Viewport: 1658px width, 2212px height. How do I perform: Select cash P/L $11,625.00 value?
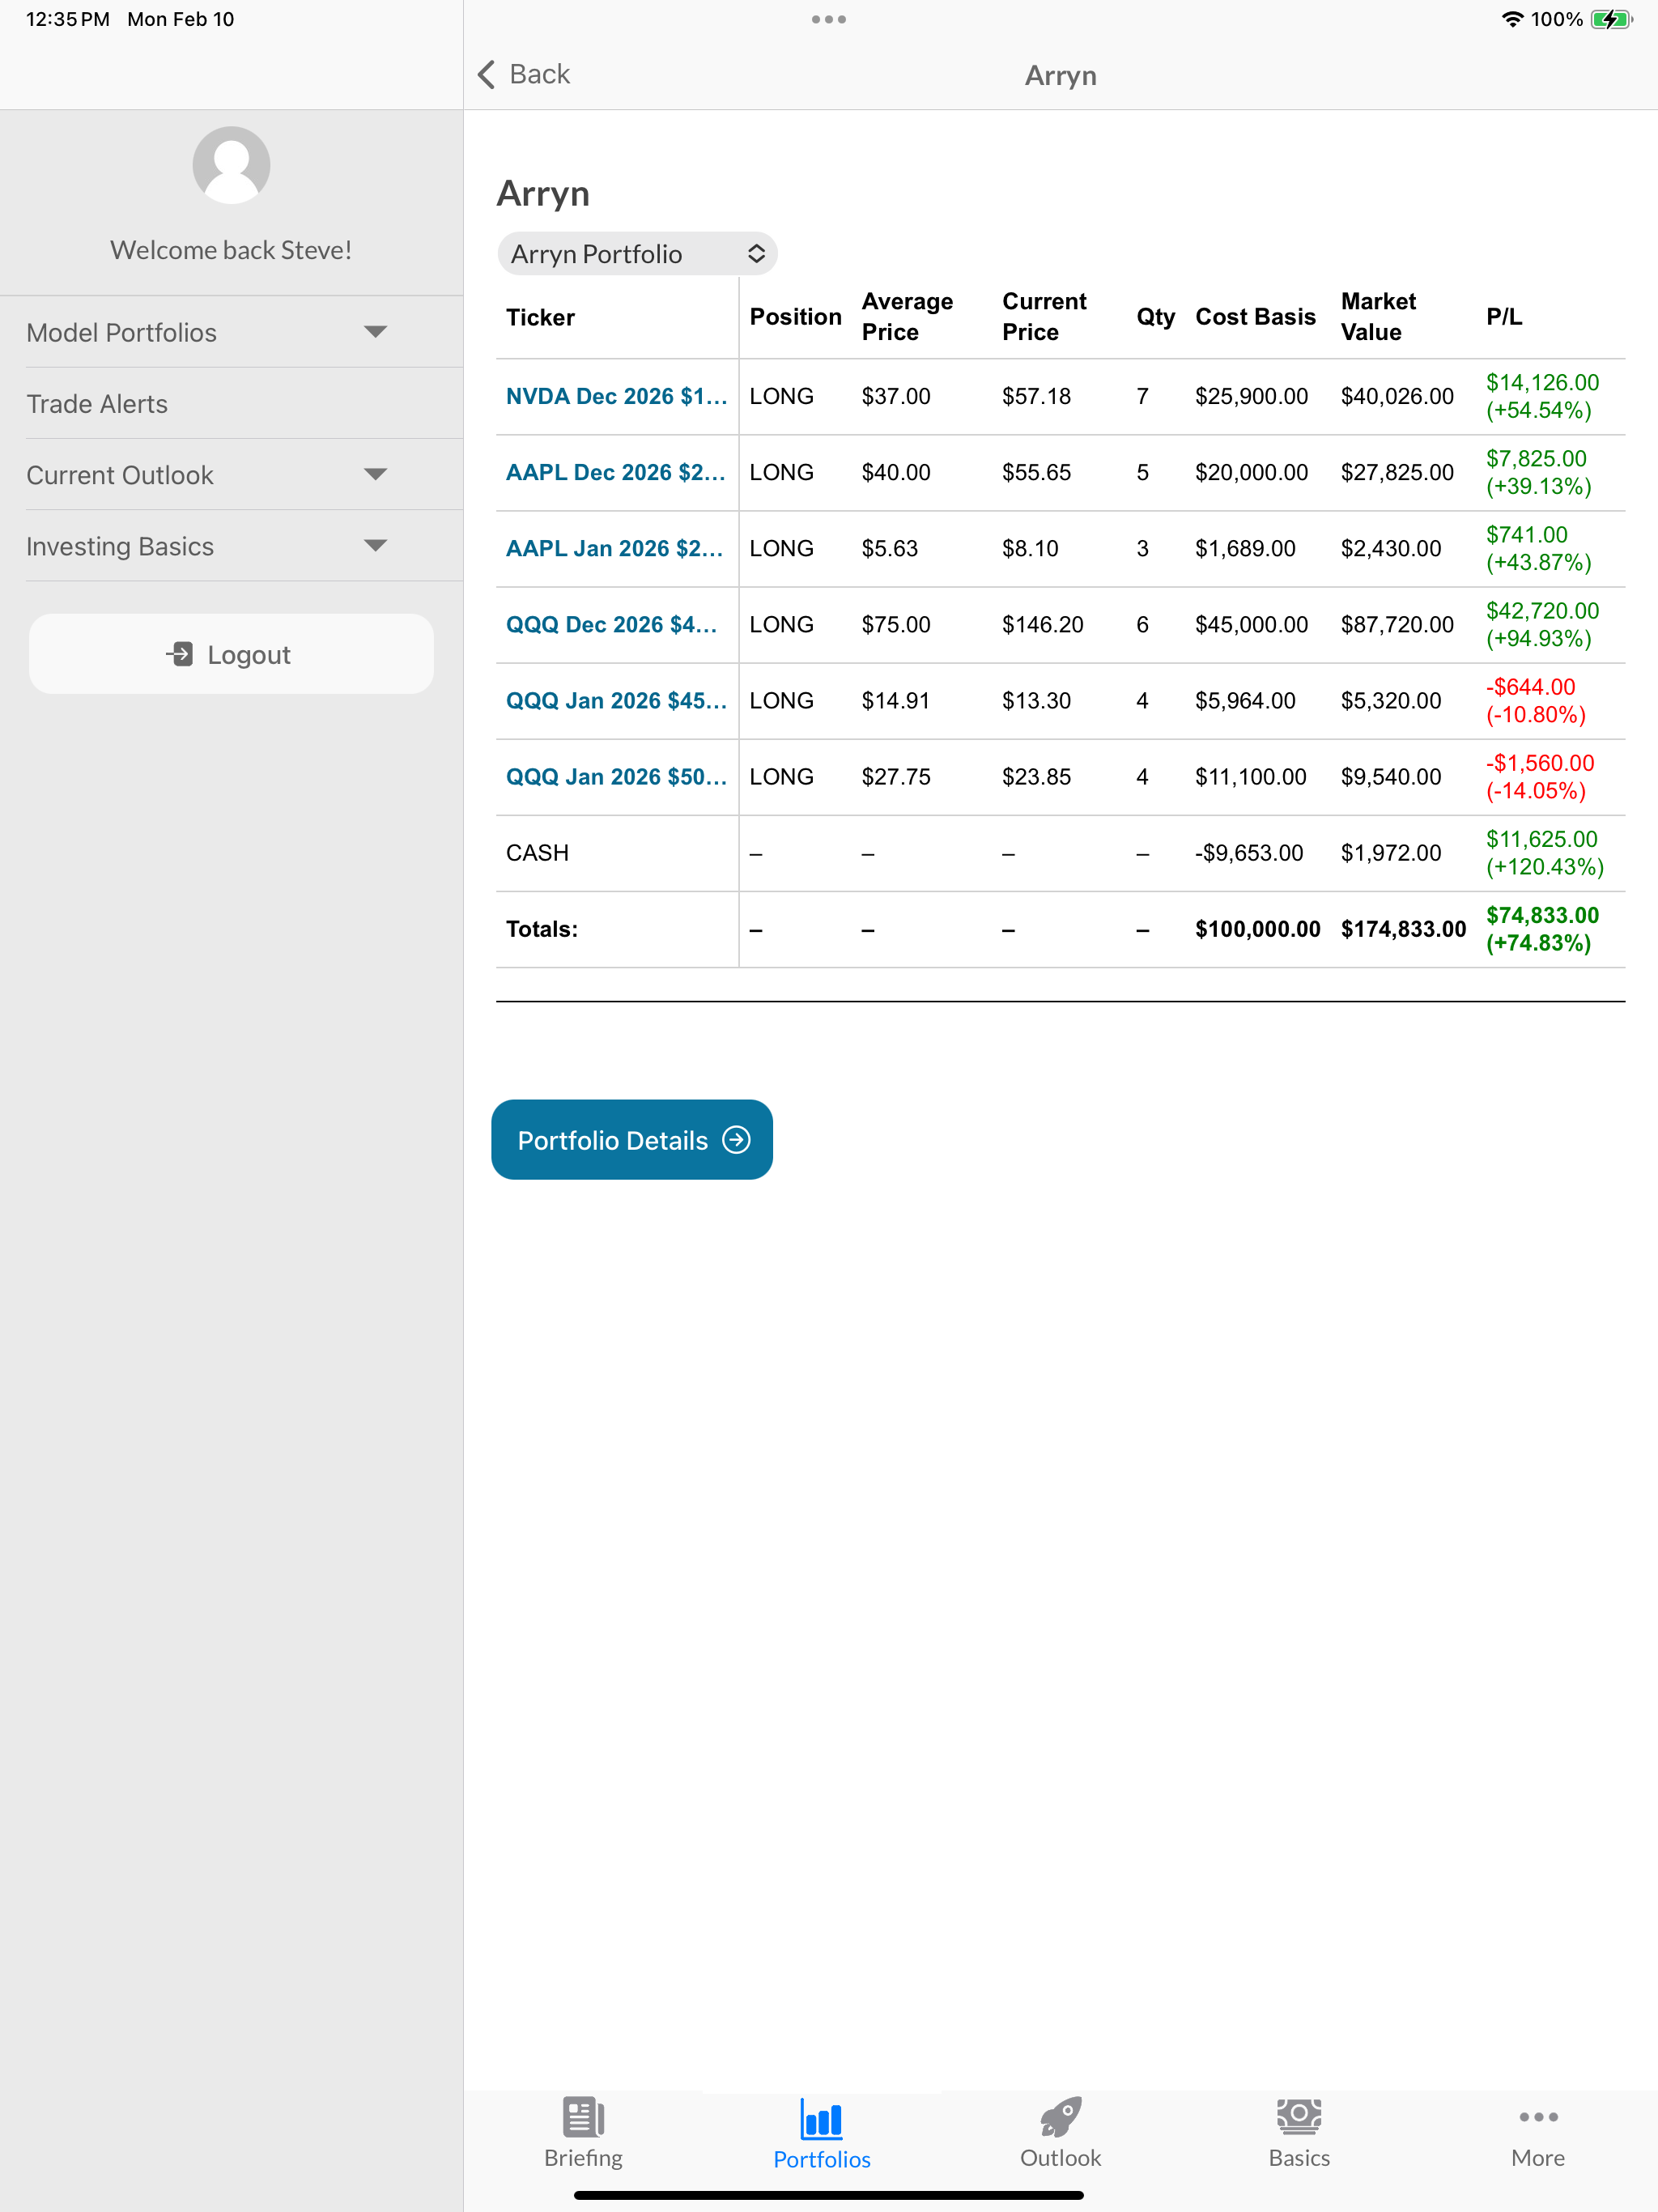click(x=1541, y=839)
